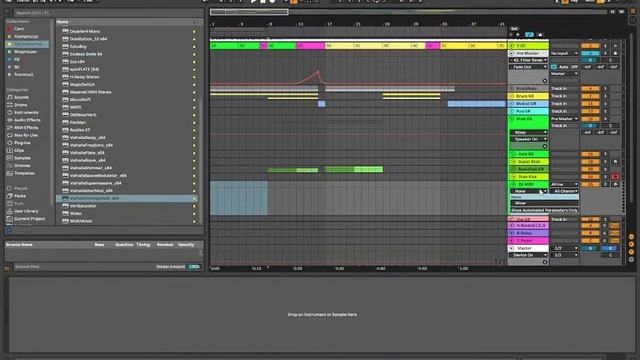640x360 pixels.
Task: Fold the Super Stab track
Action: pos(514,162)
